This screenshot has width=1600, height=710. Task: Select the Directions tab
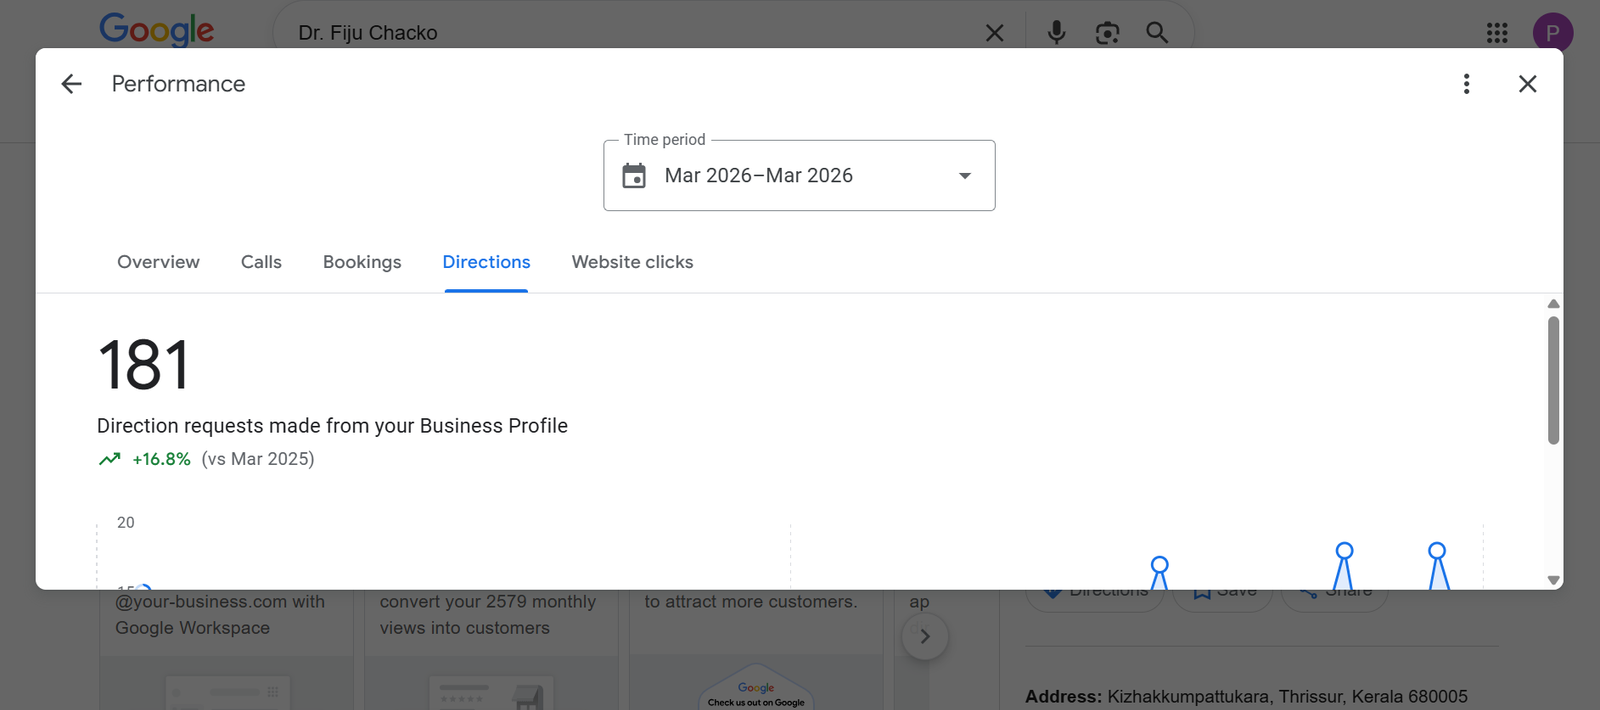[486, 262]
